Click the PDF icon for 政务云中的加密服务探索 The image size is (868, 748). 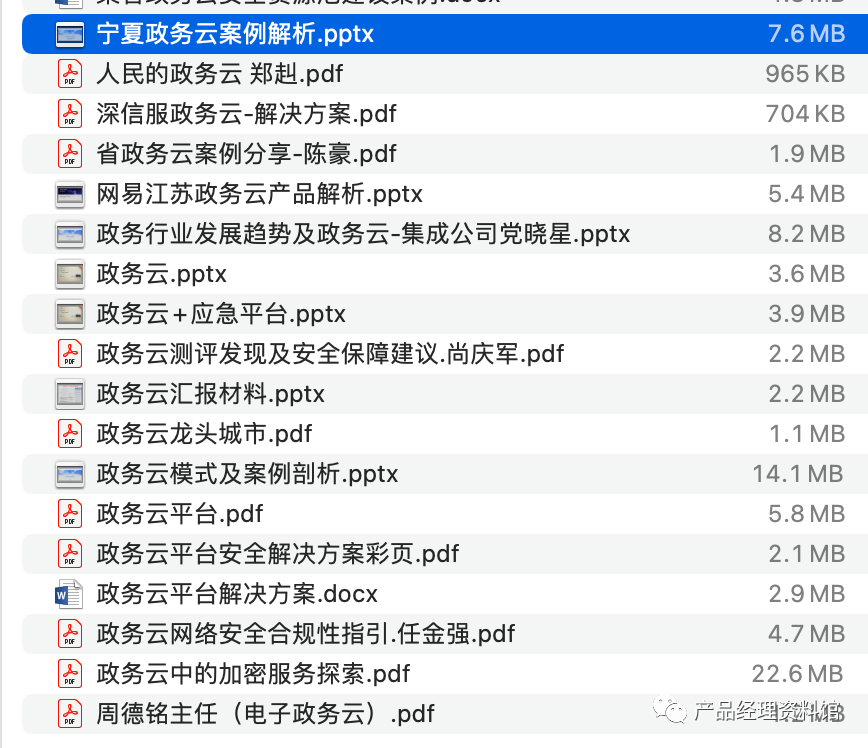pyautogui.click(x=70, y=674)
